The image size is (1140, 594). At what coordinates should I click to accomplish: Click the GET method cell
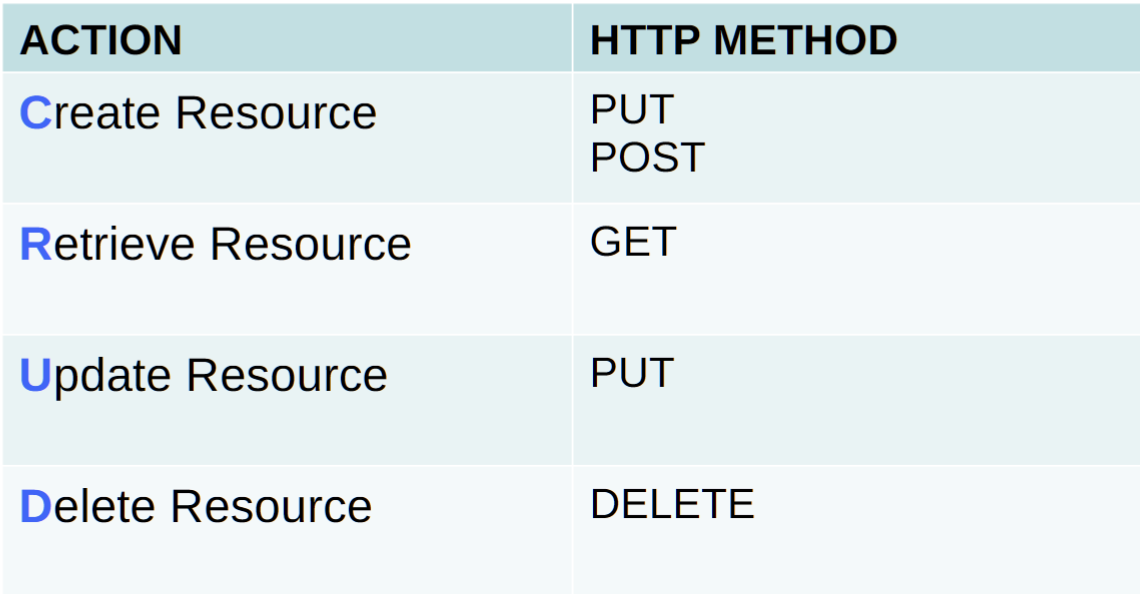coord(856,269)
